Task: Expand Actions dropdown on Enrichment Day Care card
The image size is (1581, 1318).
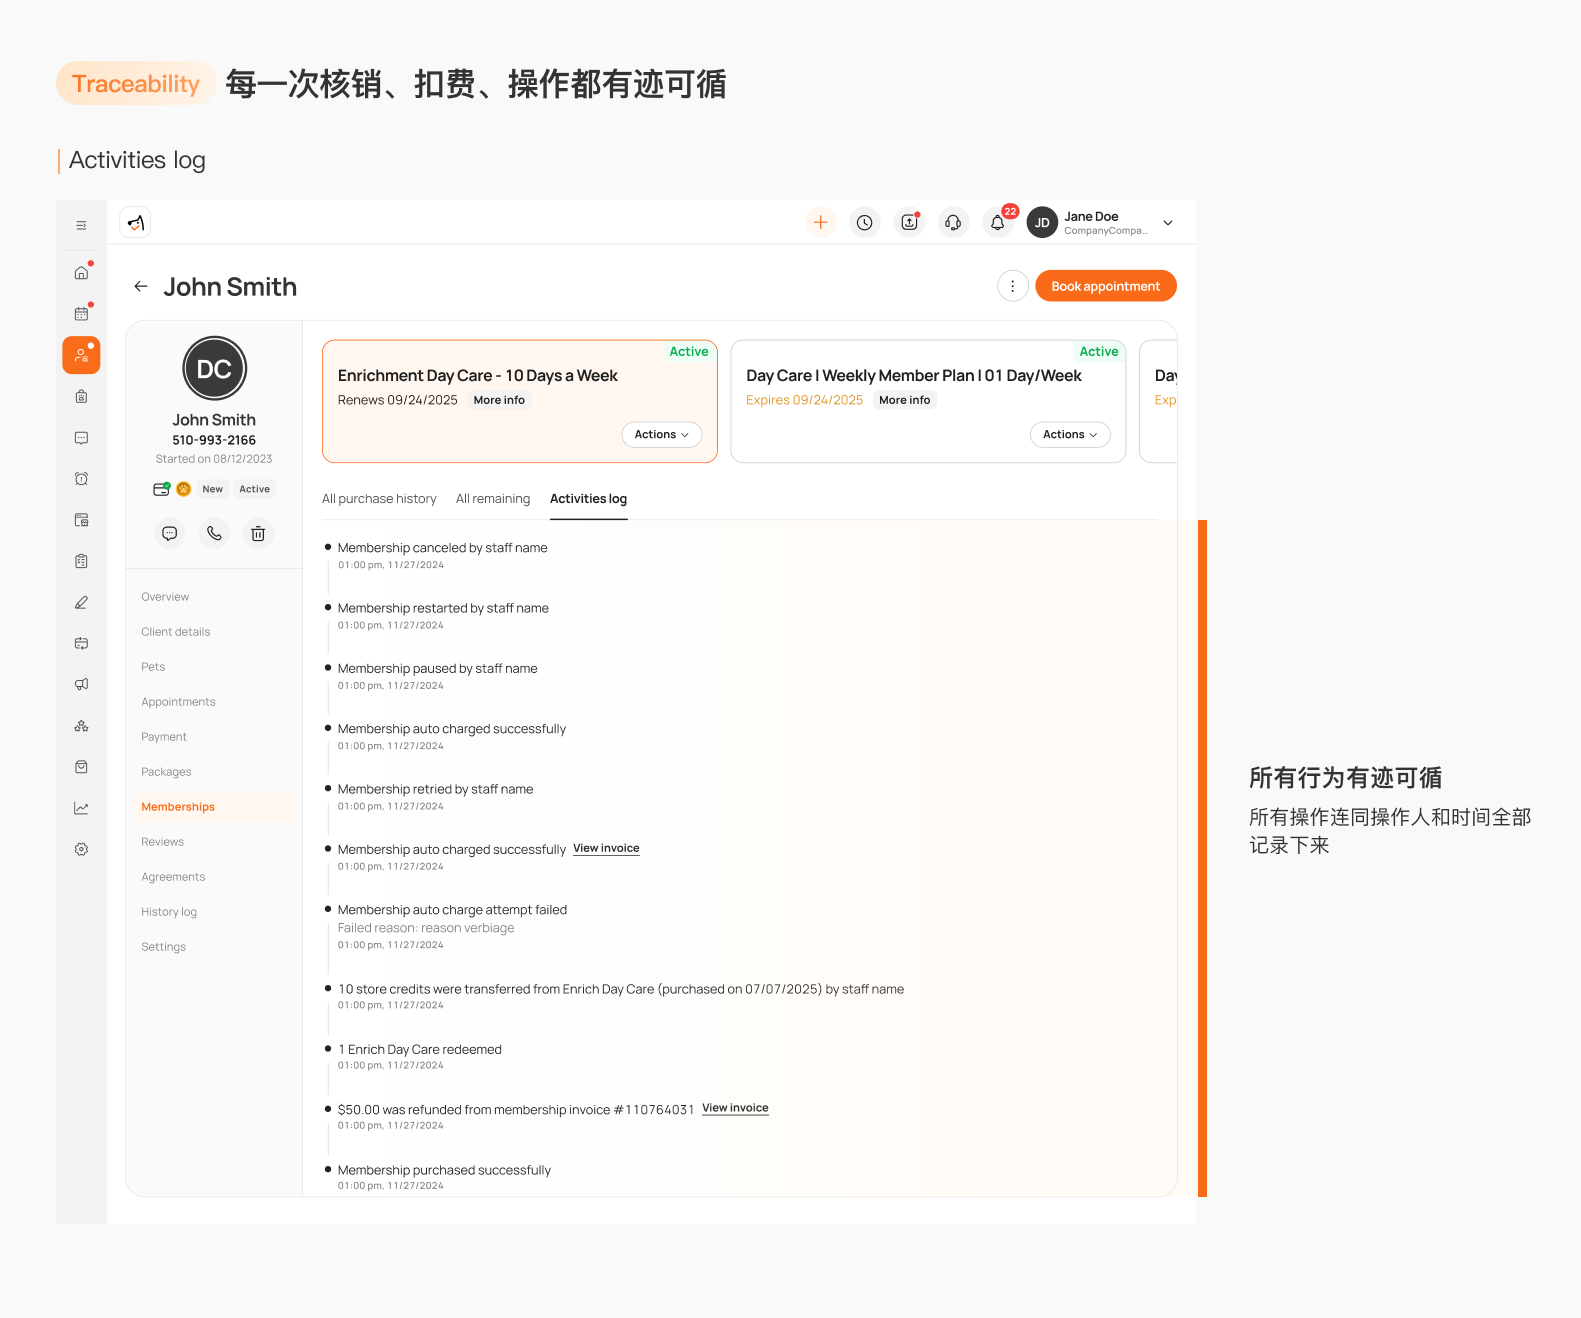Action: coord(662,435)
